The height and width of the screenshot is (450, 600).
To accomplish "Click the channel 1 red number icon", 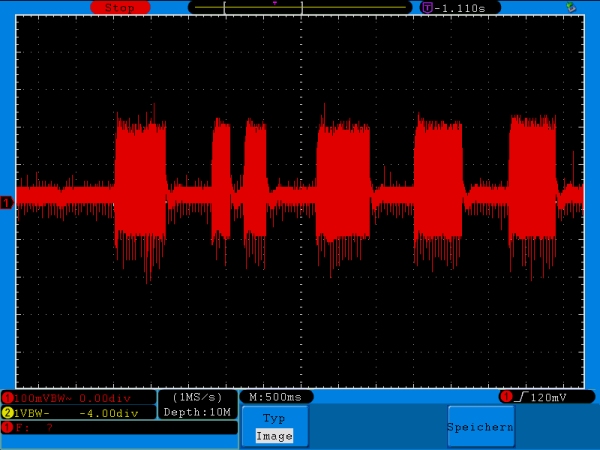I will (7, 398).
